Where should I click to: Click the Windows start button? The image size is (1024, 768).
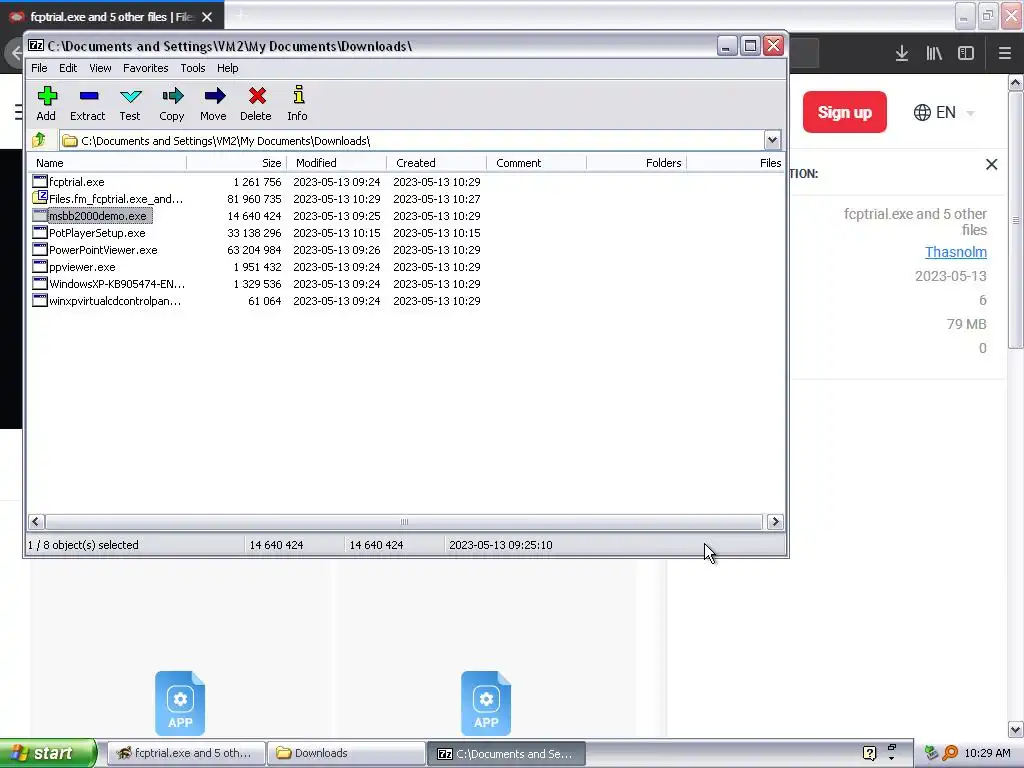tap(47, 753)
